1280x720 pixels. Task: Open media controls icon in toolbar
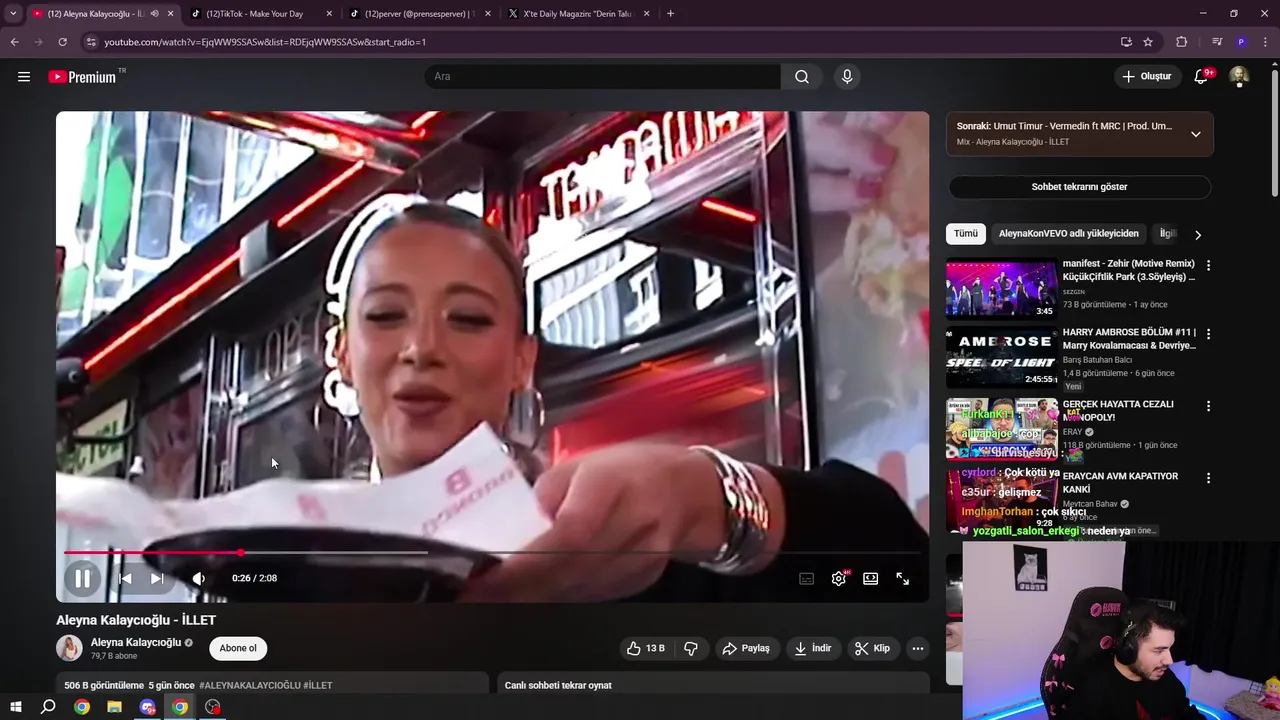[x=1217, y=42]
